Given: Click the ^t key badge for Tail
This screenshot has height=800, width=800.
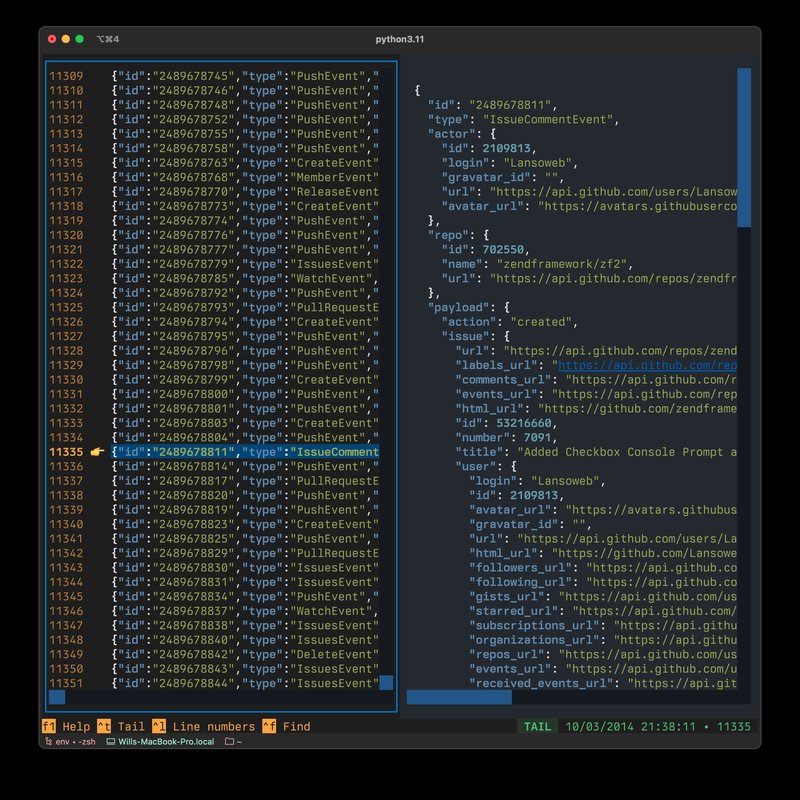Looking at the screenshot, I should coord(103,727).
